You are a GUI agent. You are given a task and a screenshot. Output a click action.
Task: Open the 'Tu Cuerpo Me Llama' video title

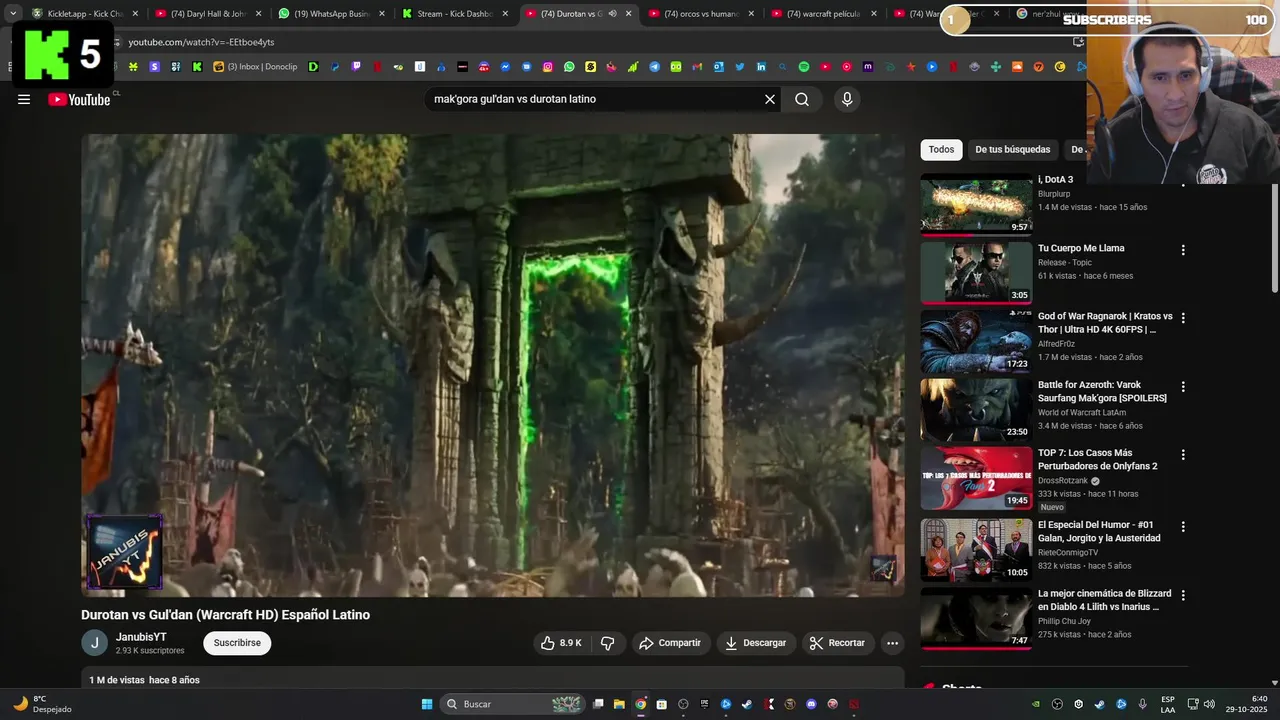coord(1081,248)
